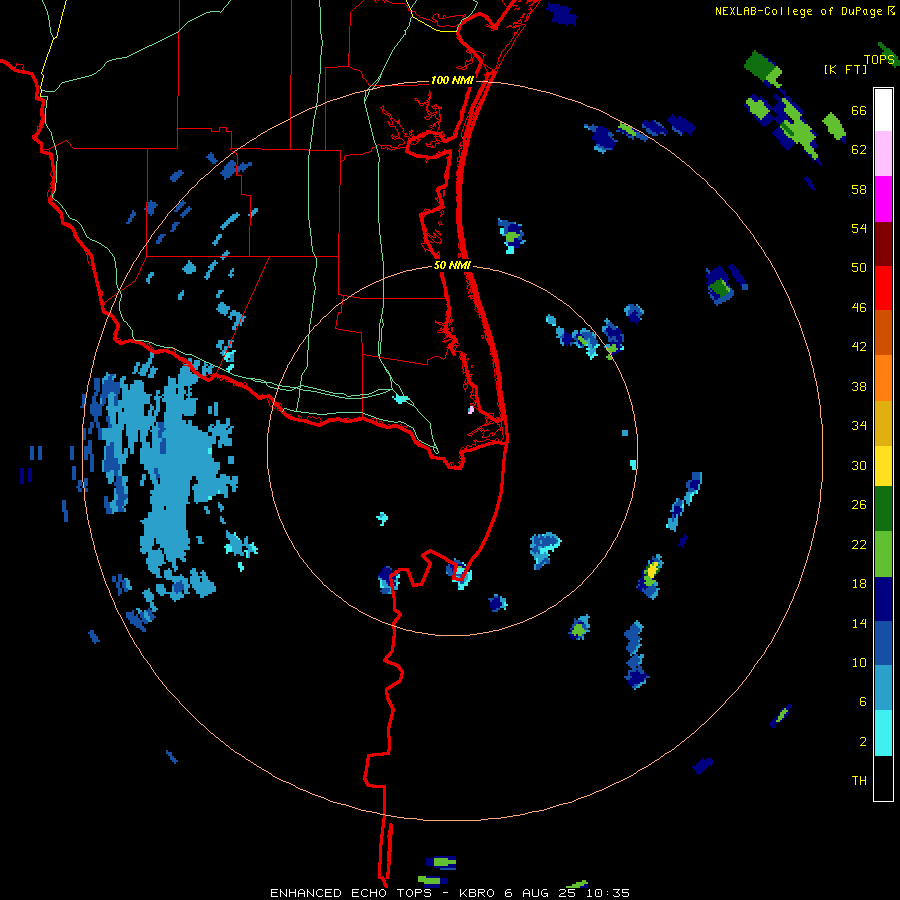The image size is (900, 900).
Task: Click the 6 AUG 25 date text
Action: click(542, 893)
